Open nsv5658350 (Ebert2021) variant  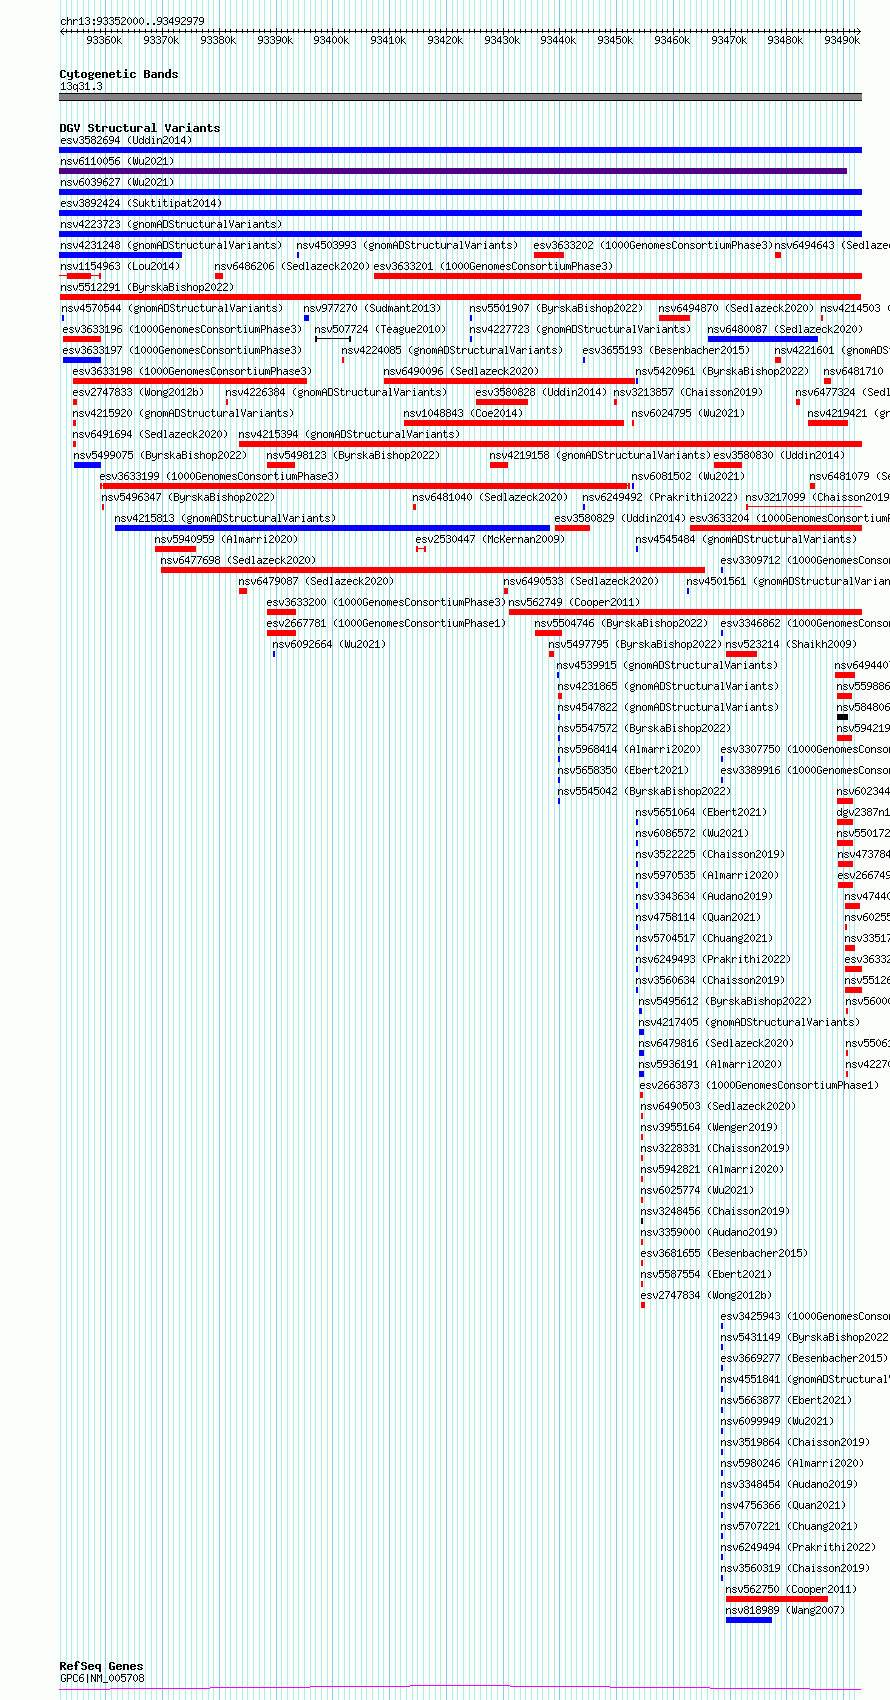point(623,770)
